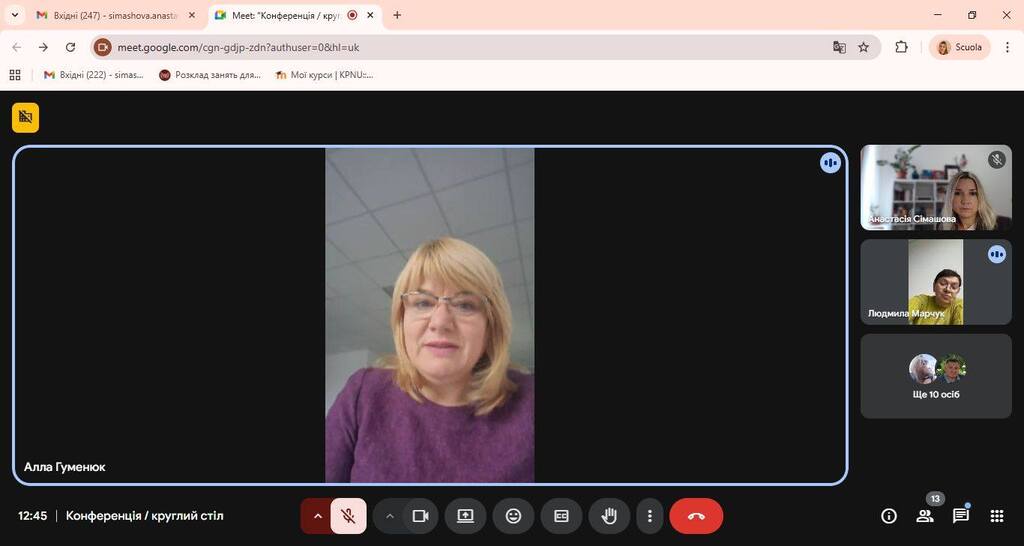This screenshot has height=546, width=1024.
Task: Open the meeting chat panel
Action: (960, 516)
